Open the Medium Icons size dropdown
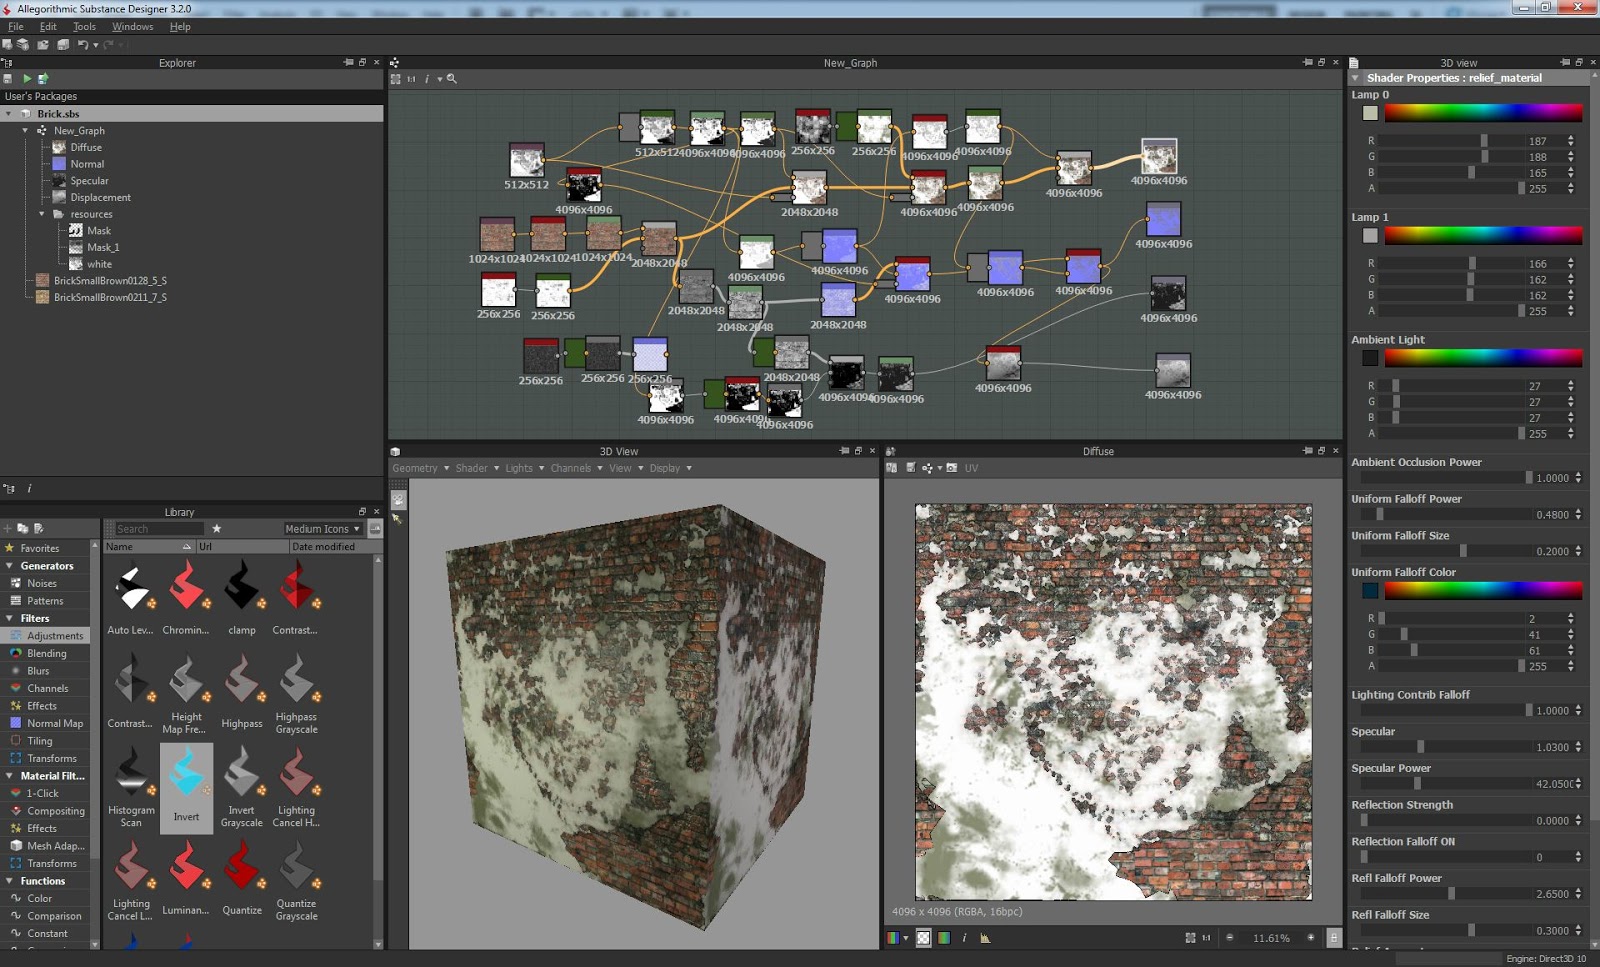 (322, 529)
